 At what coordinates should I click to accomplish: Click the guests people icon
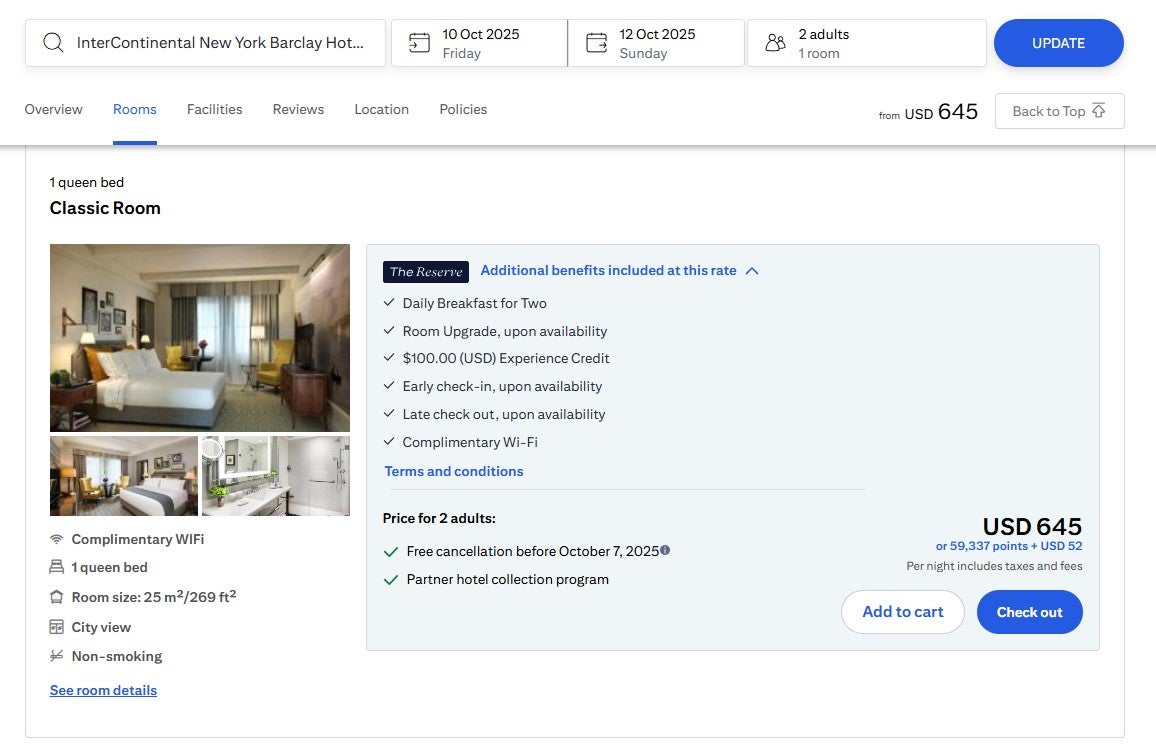(776, 43)
